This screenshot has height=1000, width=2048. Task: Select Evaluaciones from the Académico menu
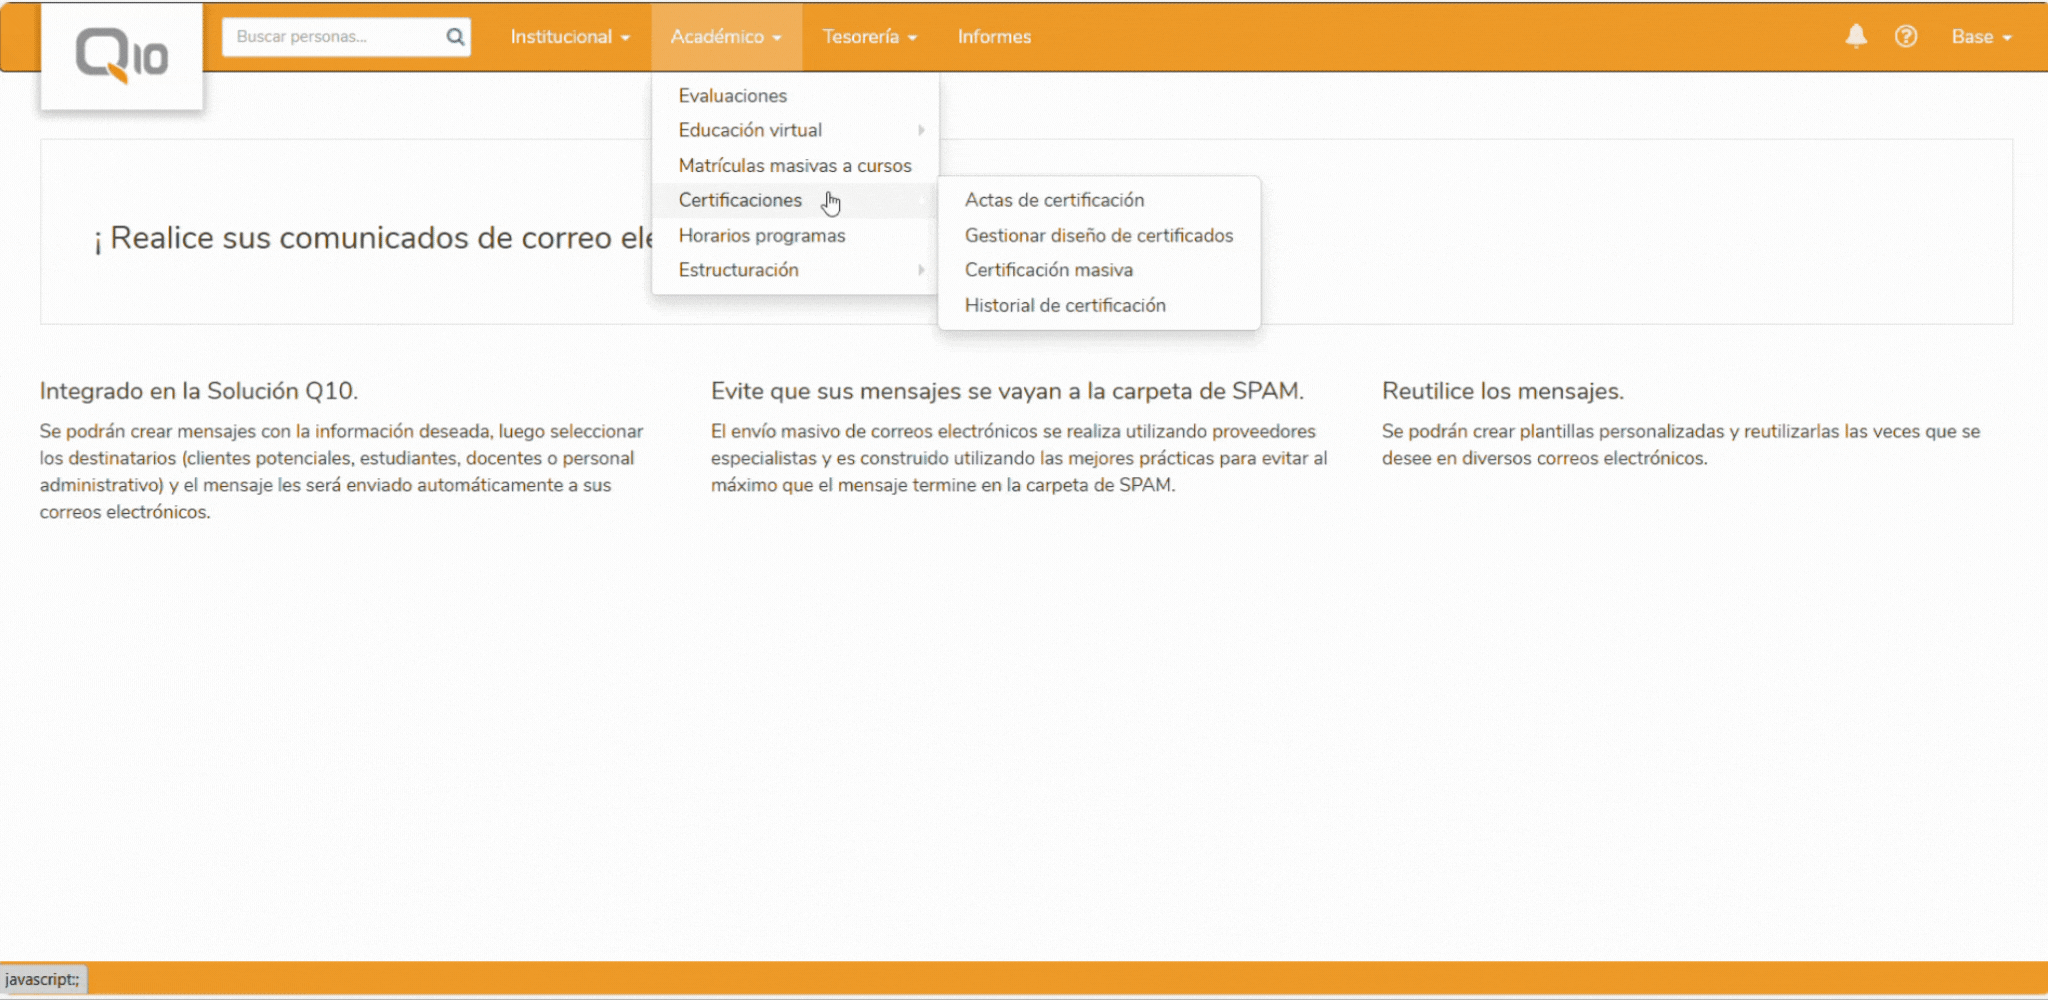pos(732,96)
